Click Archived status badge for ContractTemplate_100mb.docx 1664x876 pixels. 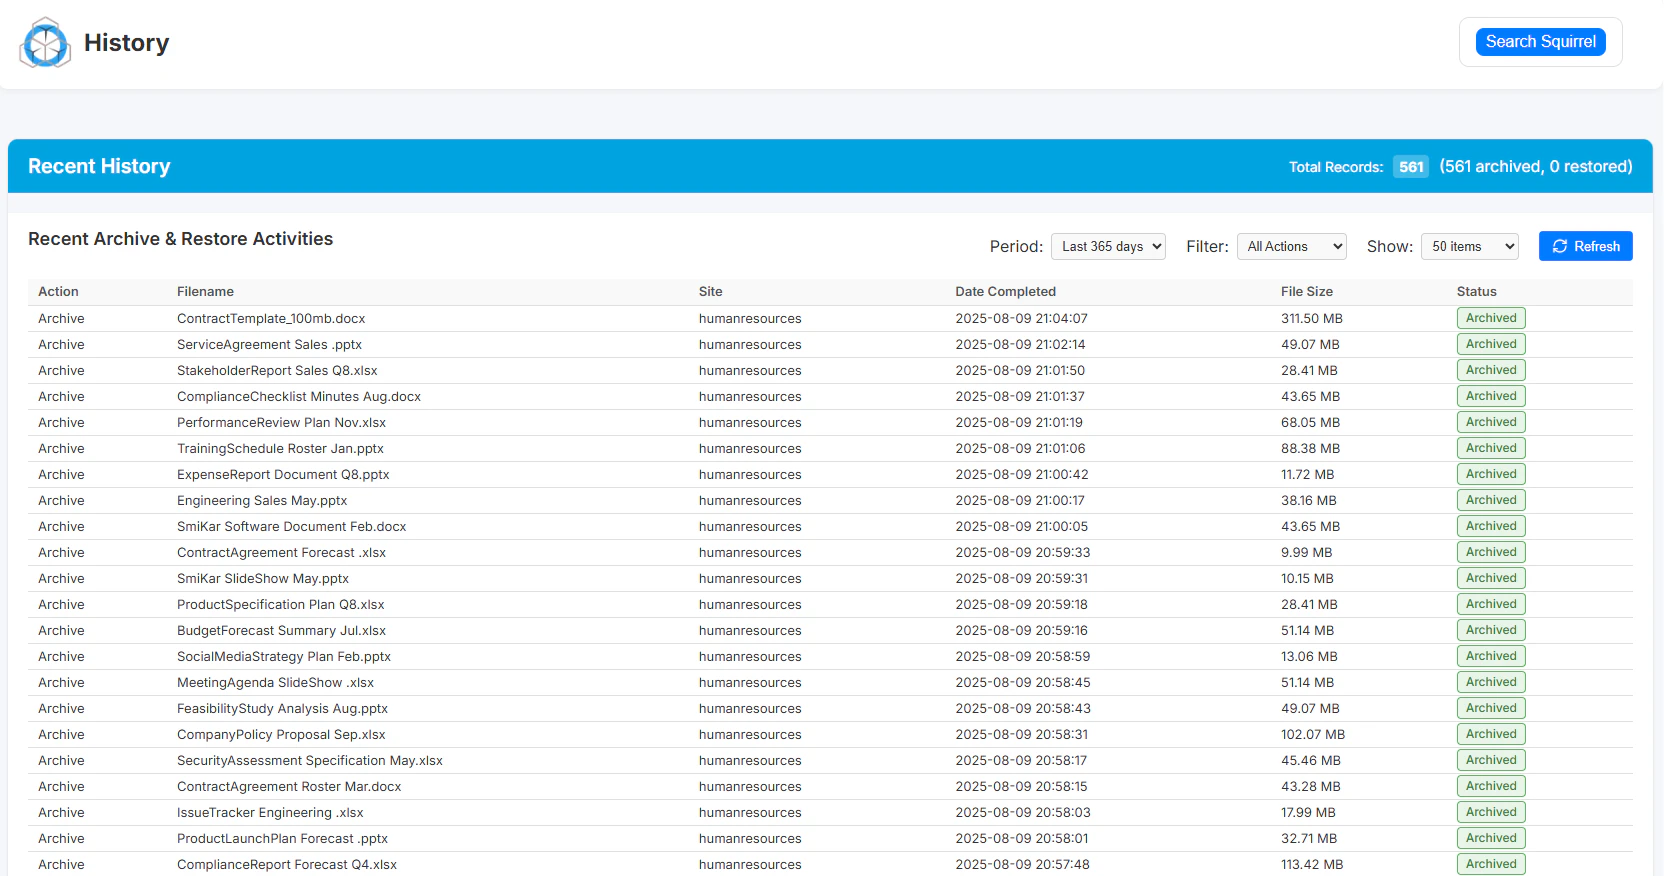[1491, 318]
